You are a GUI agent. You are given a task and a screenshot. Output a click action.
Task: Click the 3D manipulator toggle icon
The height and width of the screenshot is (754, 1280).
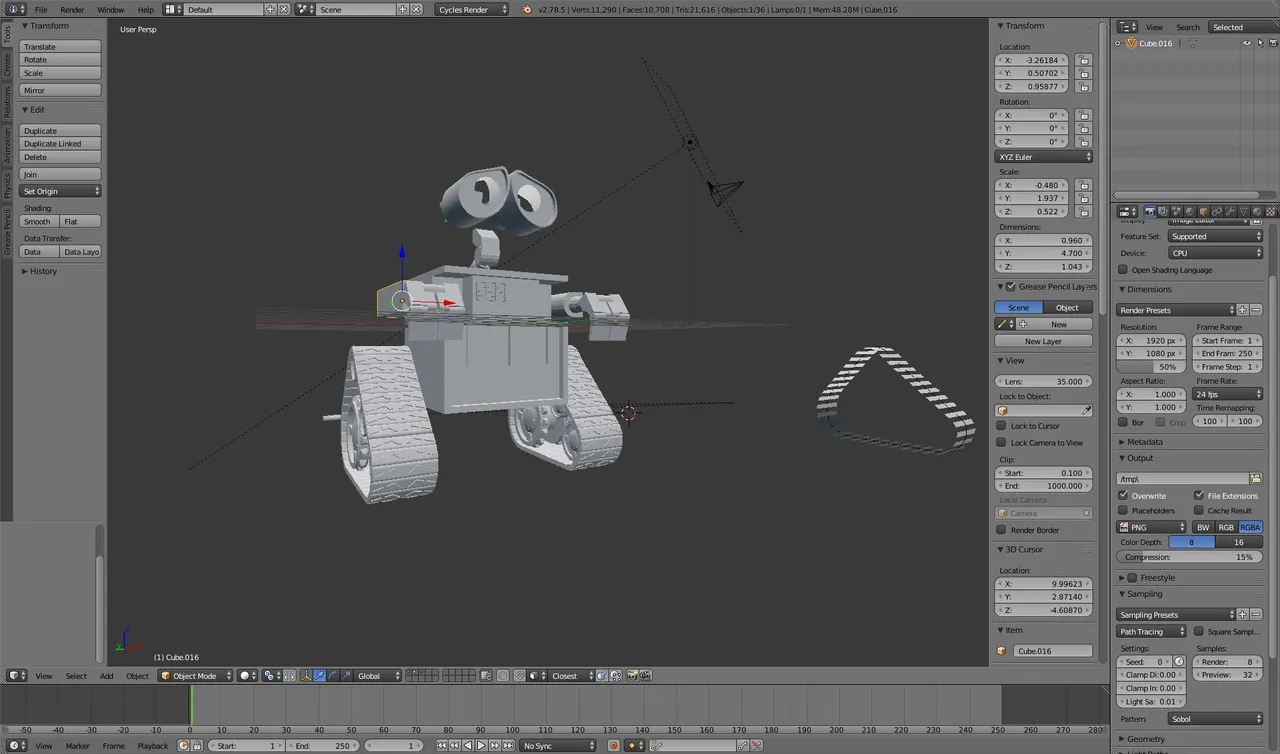click(306, 676)
